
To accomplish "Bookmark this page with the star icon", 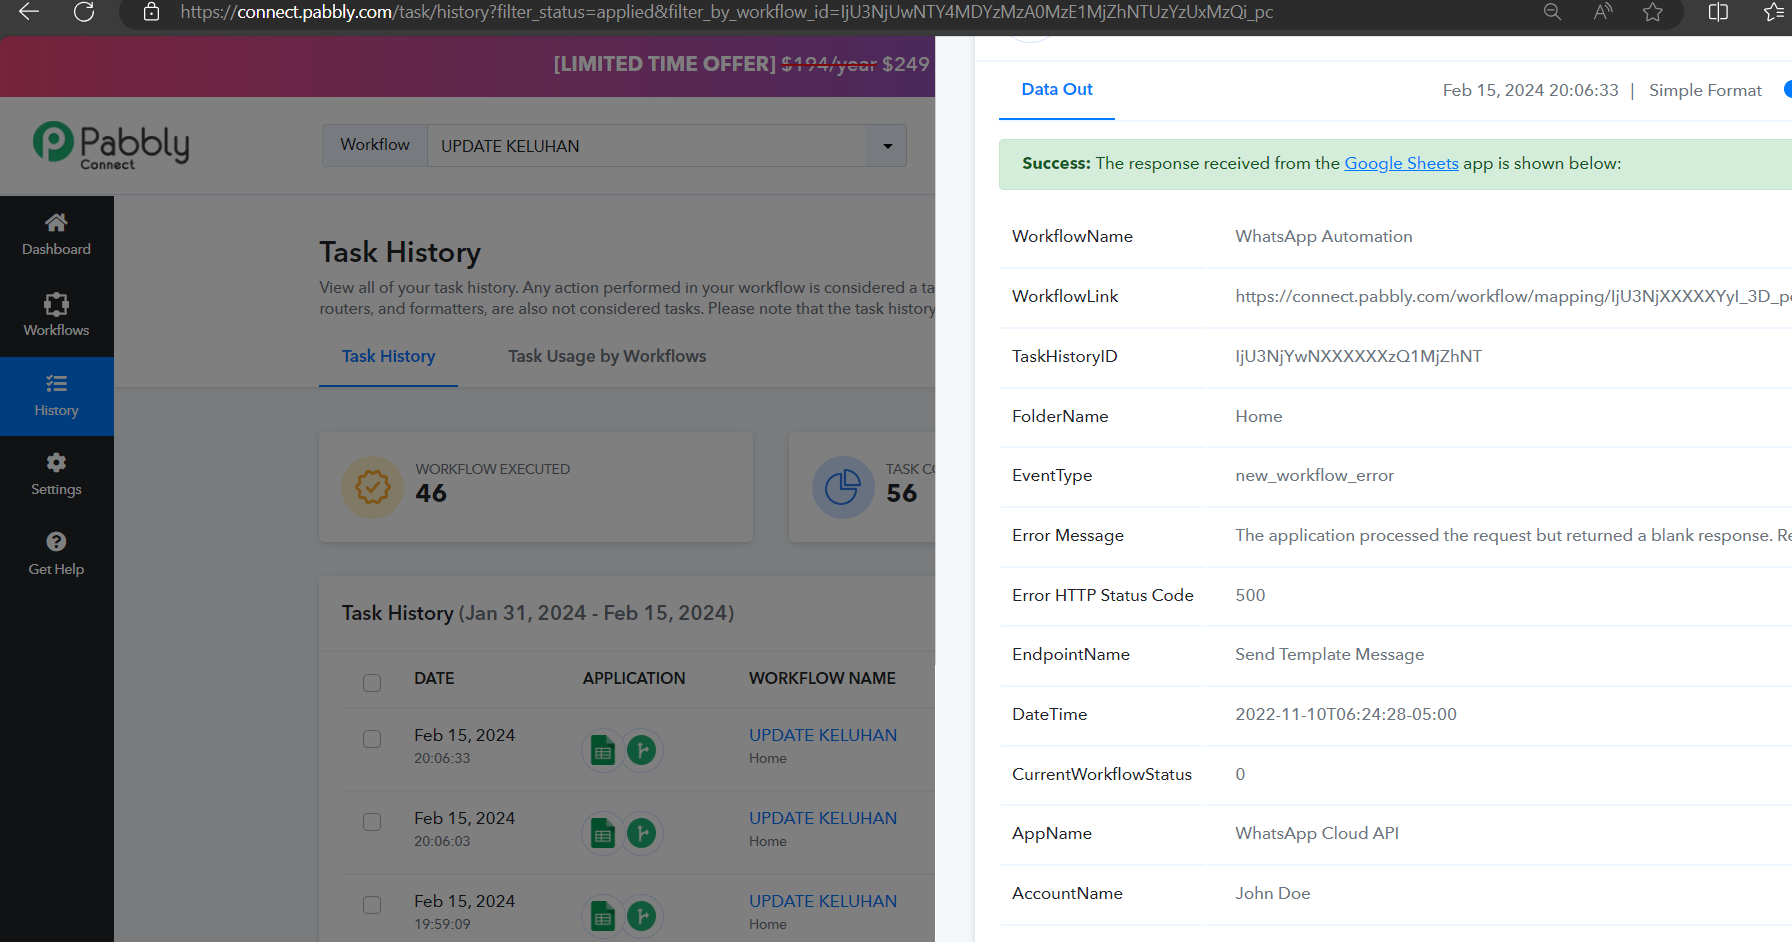I will [1653, 12].
